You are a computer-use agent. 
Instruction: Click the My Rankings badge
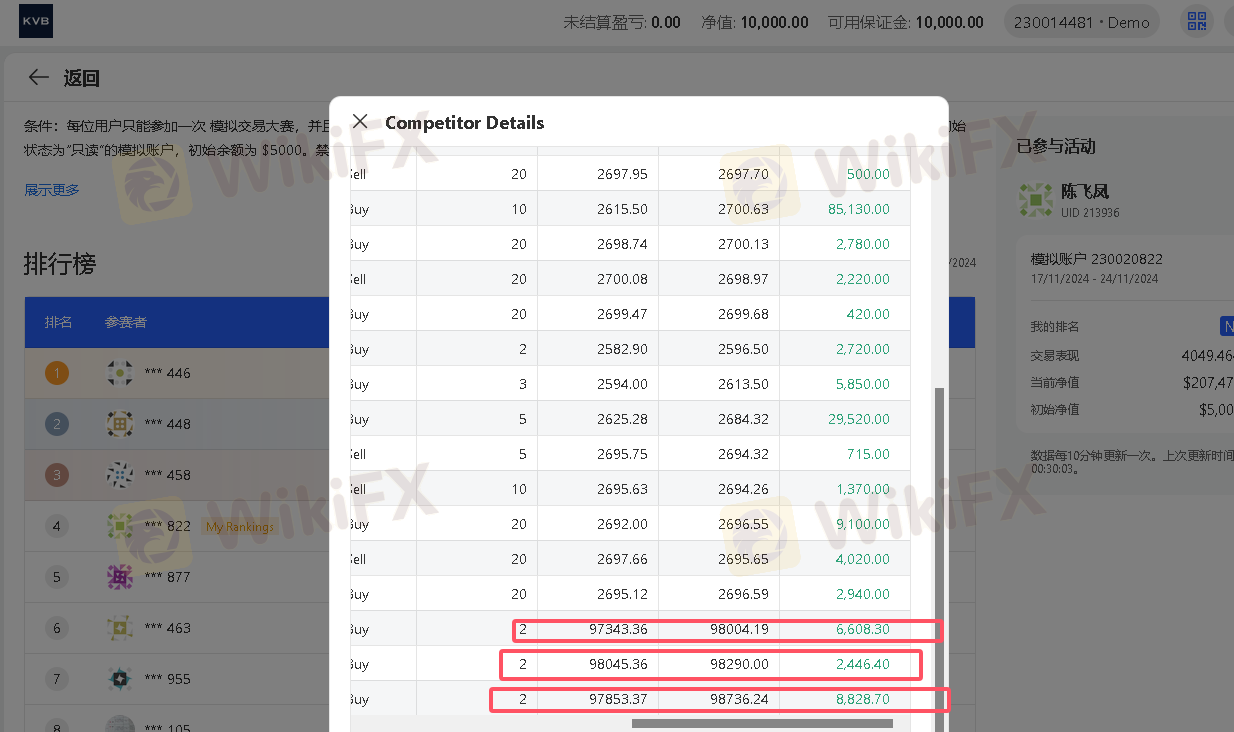click(x=239, y=527)
